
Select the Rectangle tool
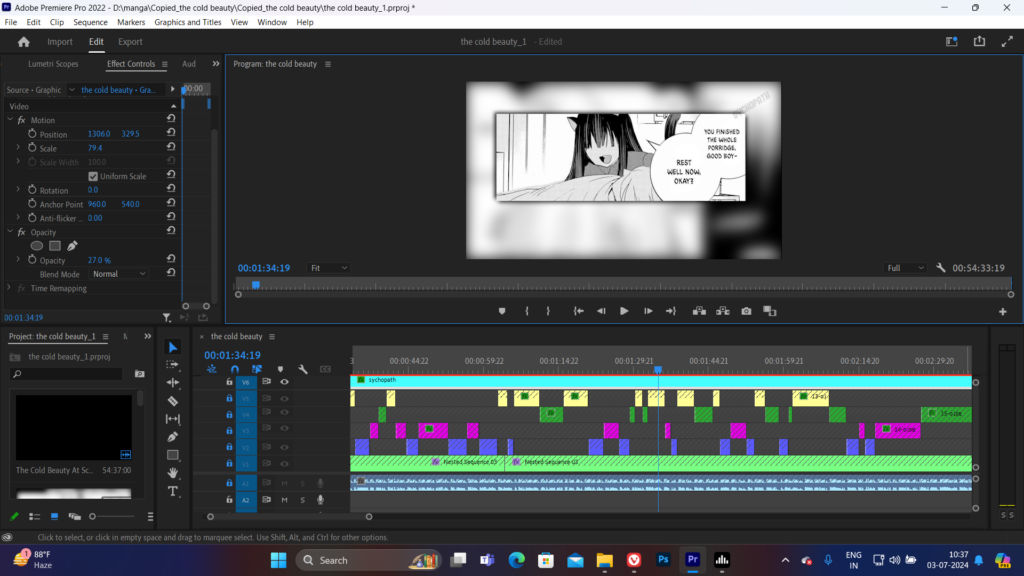point(172,455)
